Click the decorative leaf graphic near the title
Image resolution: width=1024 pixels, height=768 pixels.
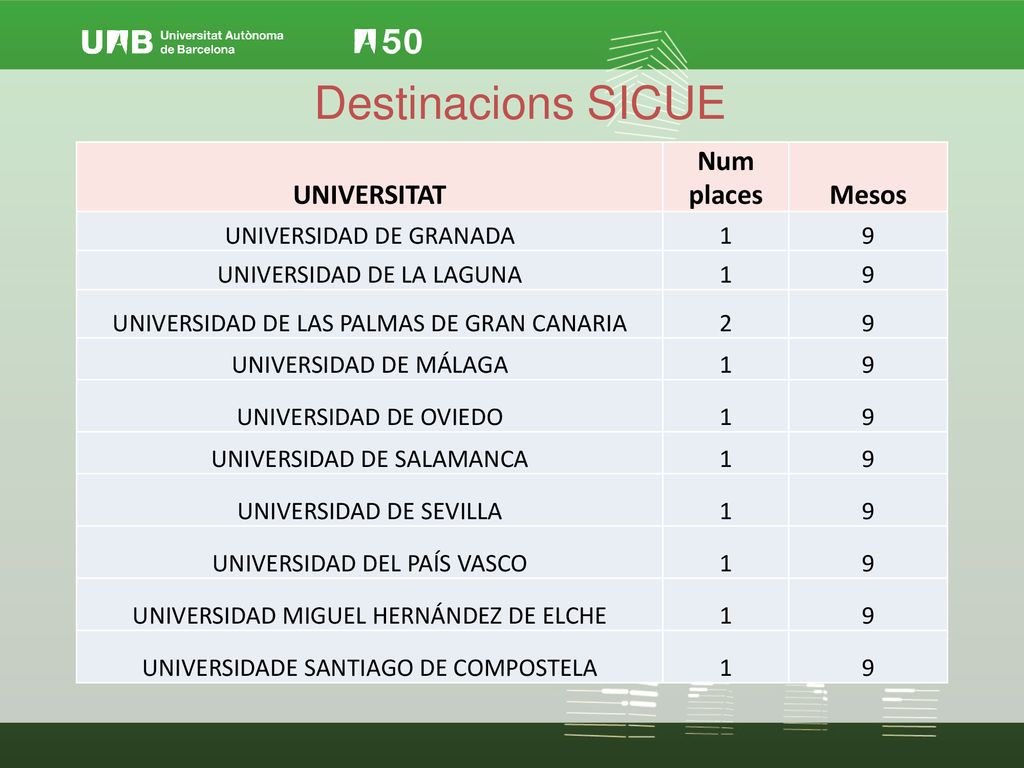pos(647,84)
